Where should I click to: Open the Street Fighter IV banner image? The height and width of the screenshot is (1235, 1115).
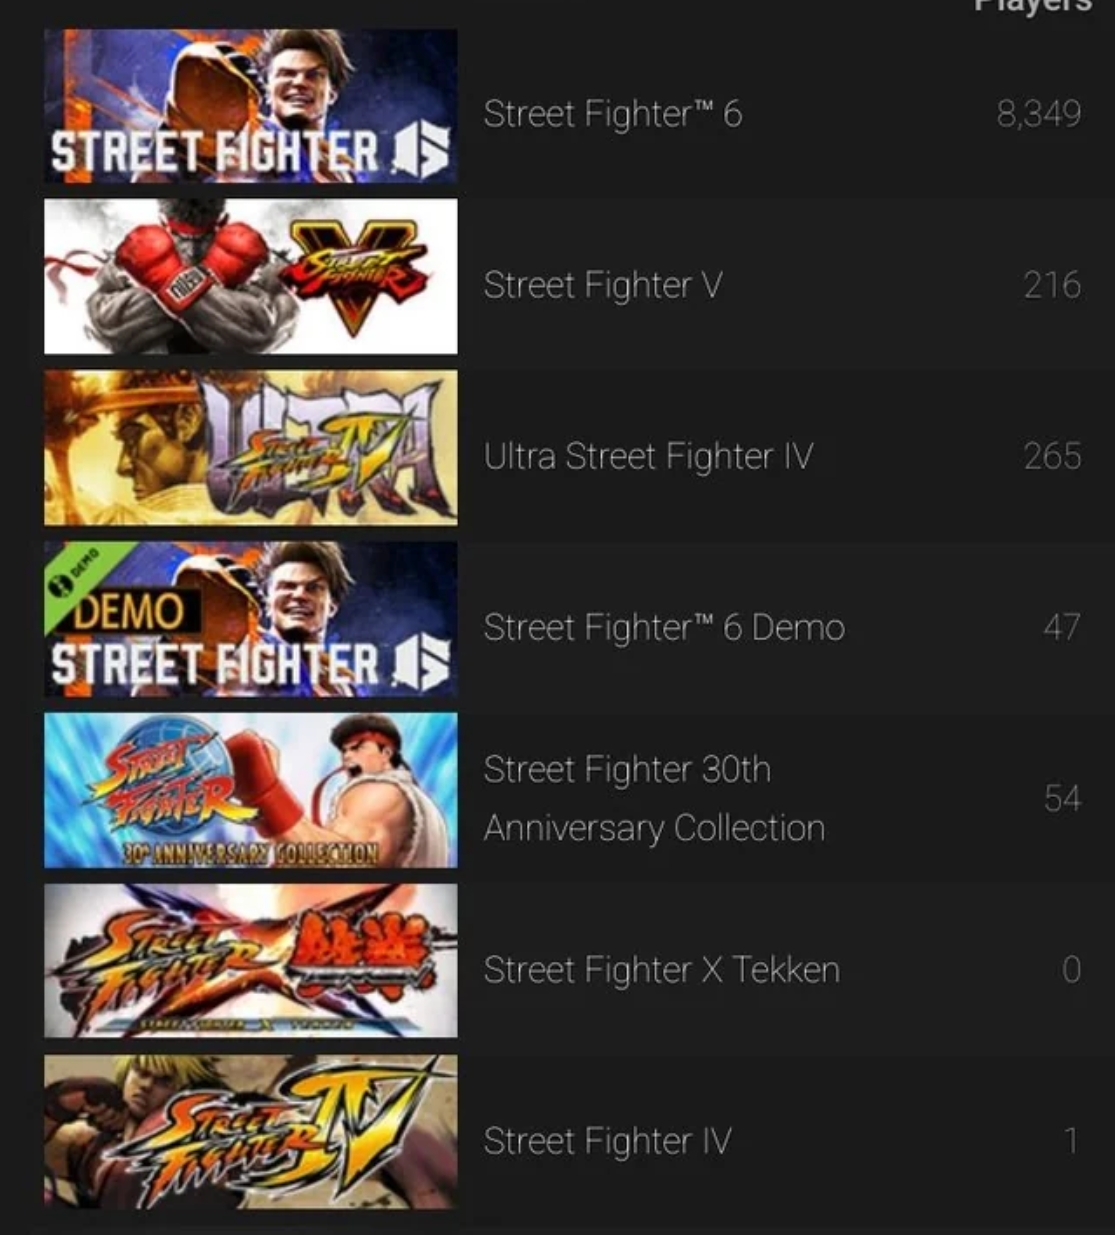pyautogui.click(x=250, y=1132)
